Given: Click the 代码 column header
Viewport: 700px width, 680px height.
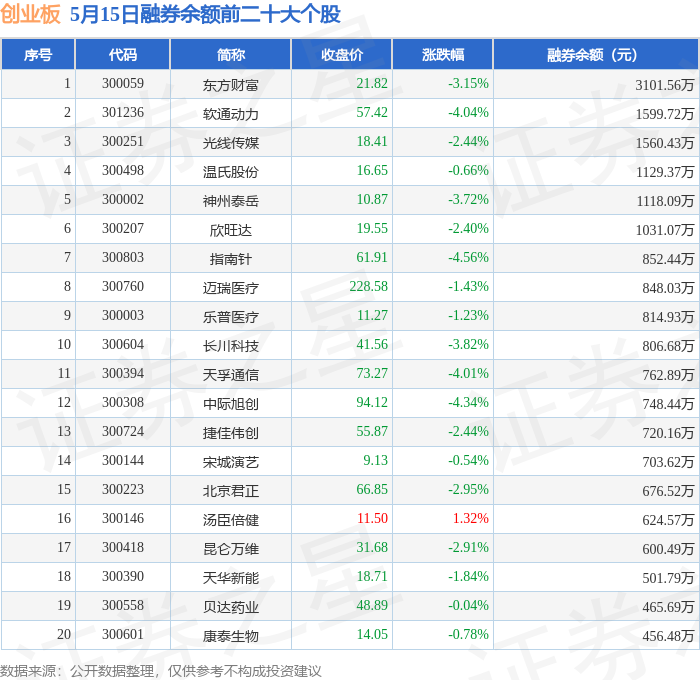Looking at the screenshot, I should pyautogui.click(x=123, y=54).
